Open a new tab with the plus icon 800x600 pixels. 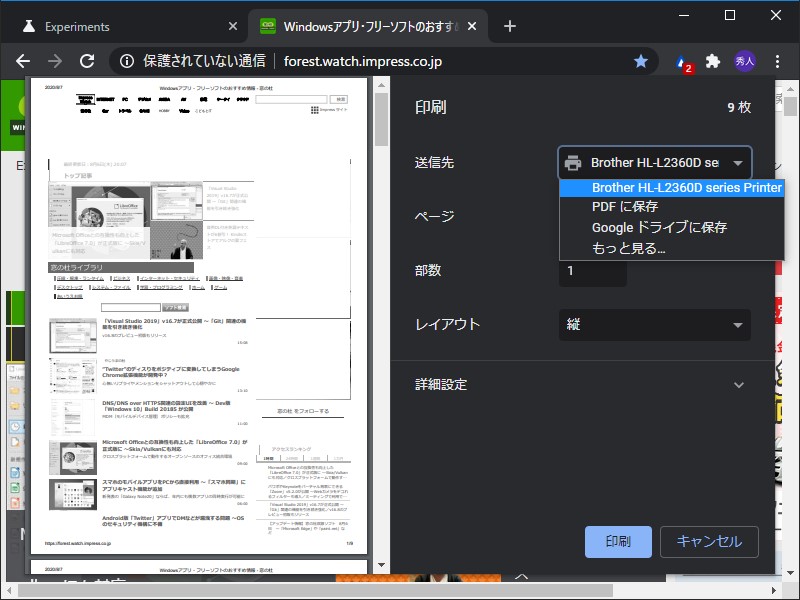(510, 26)
